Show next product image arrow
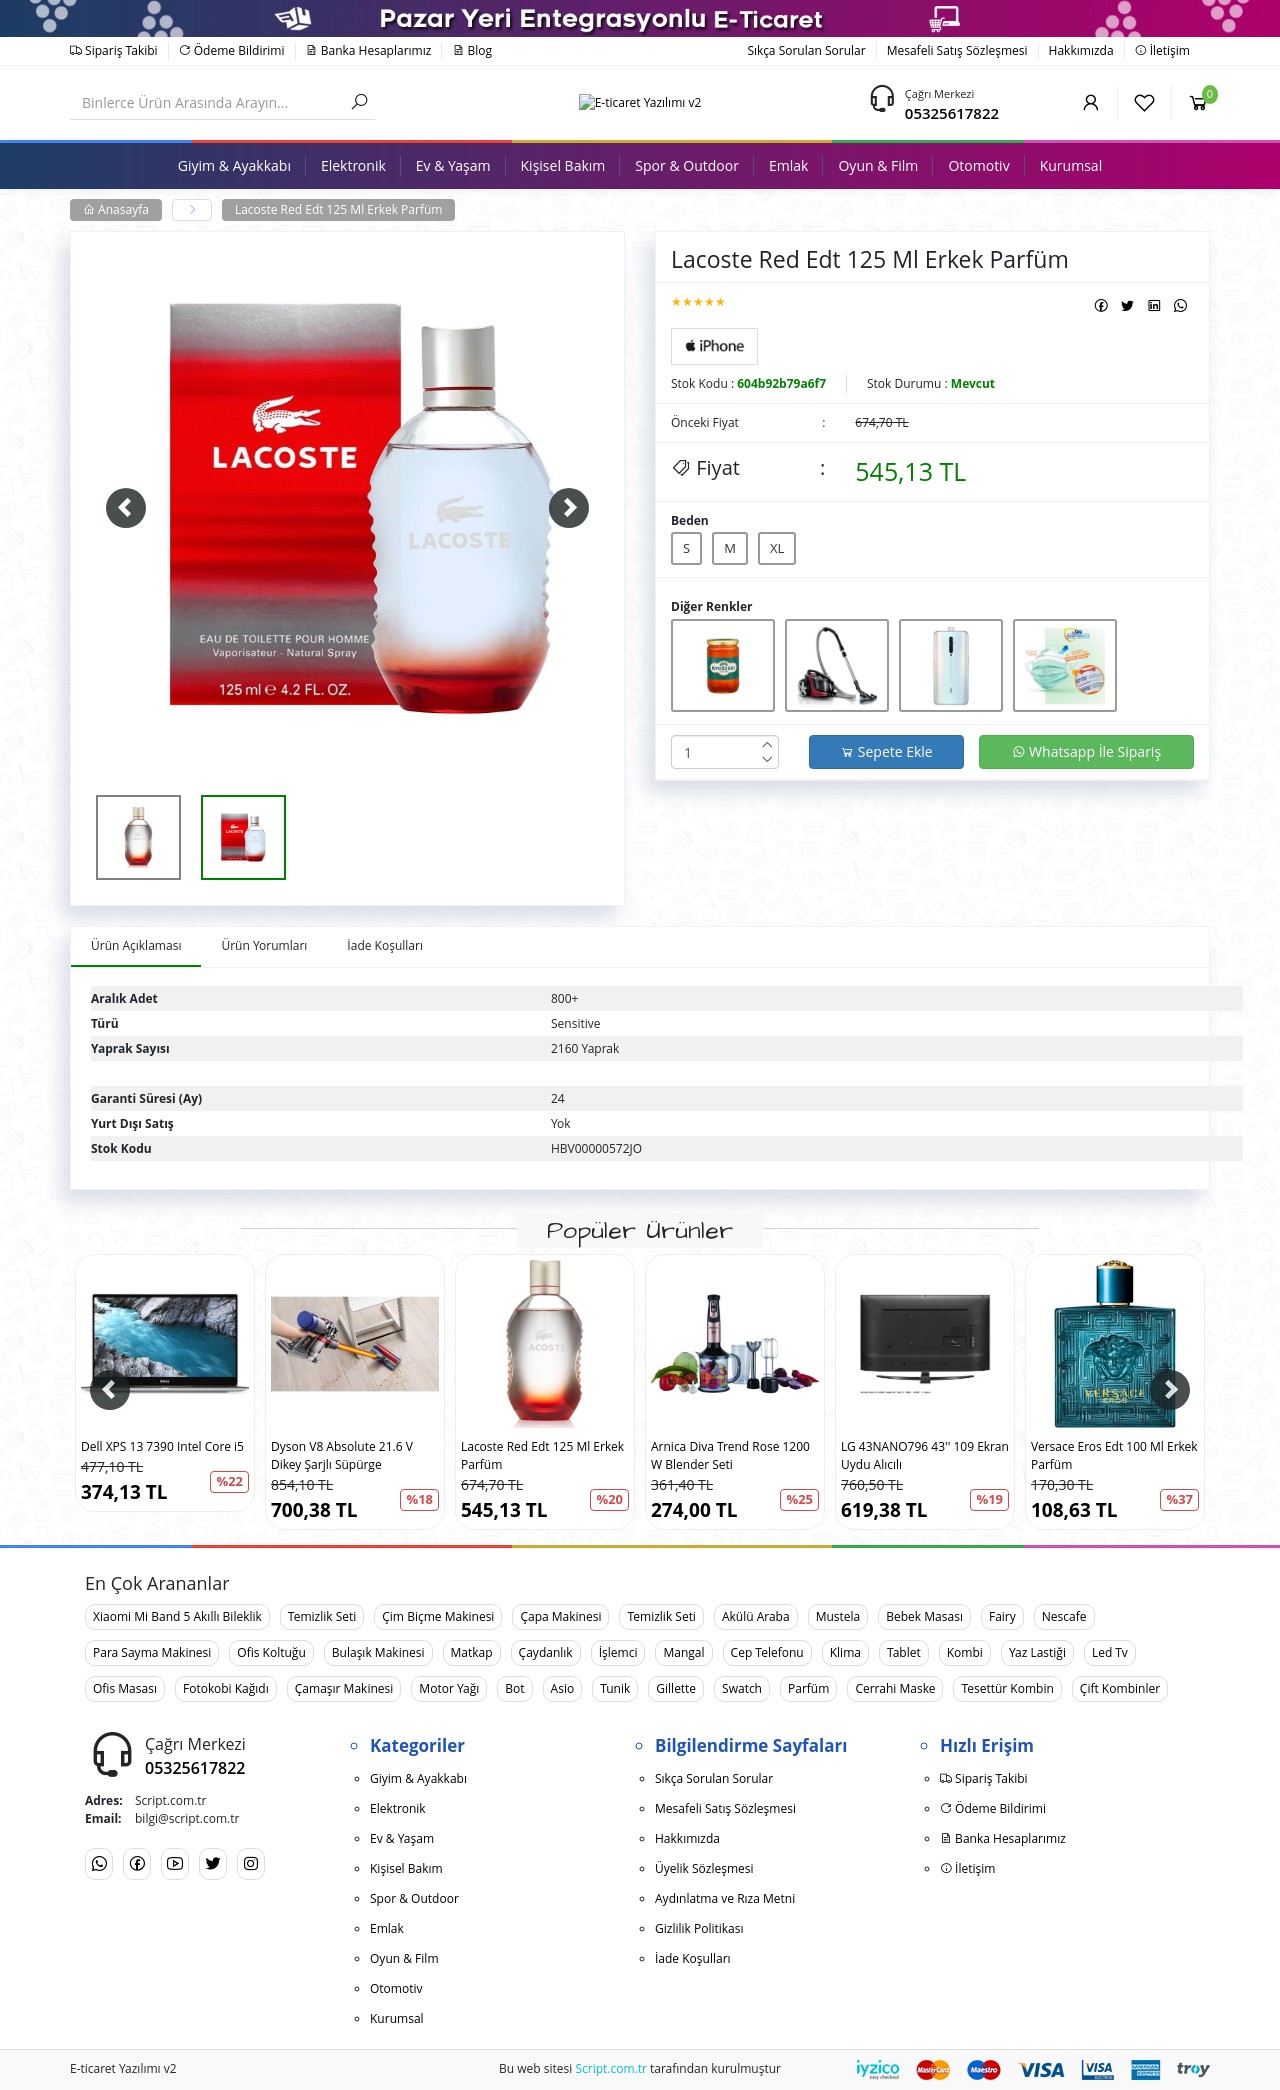1280x2090 pixels. [569, 508]
